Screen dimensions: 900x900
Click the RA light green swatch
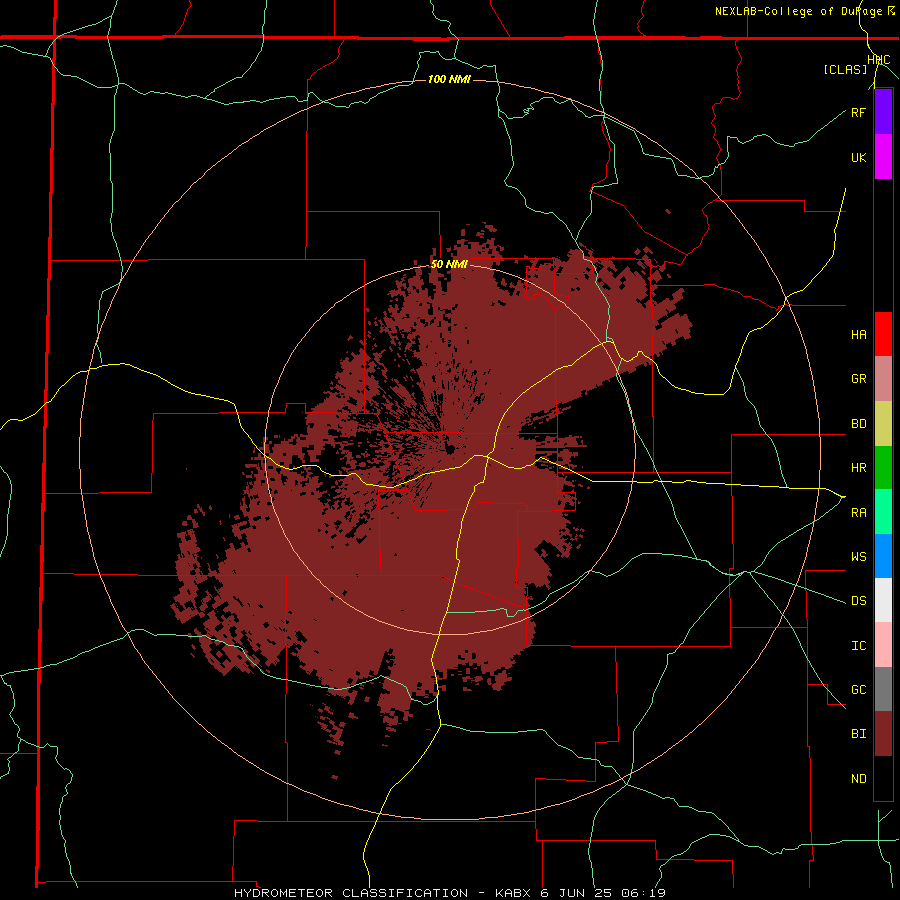pyautogui.click(x=883, y=512)
